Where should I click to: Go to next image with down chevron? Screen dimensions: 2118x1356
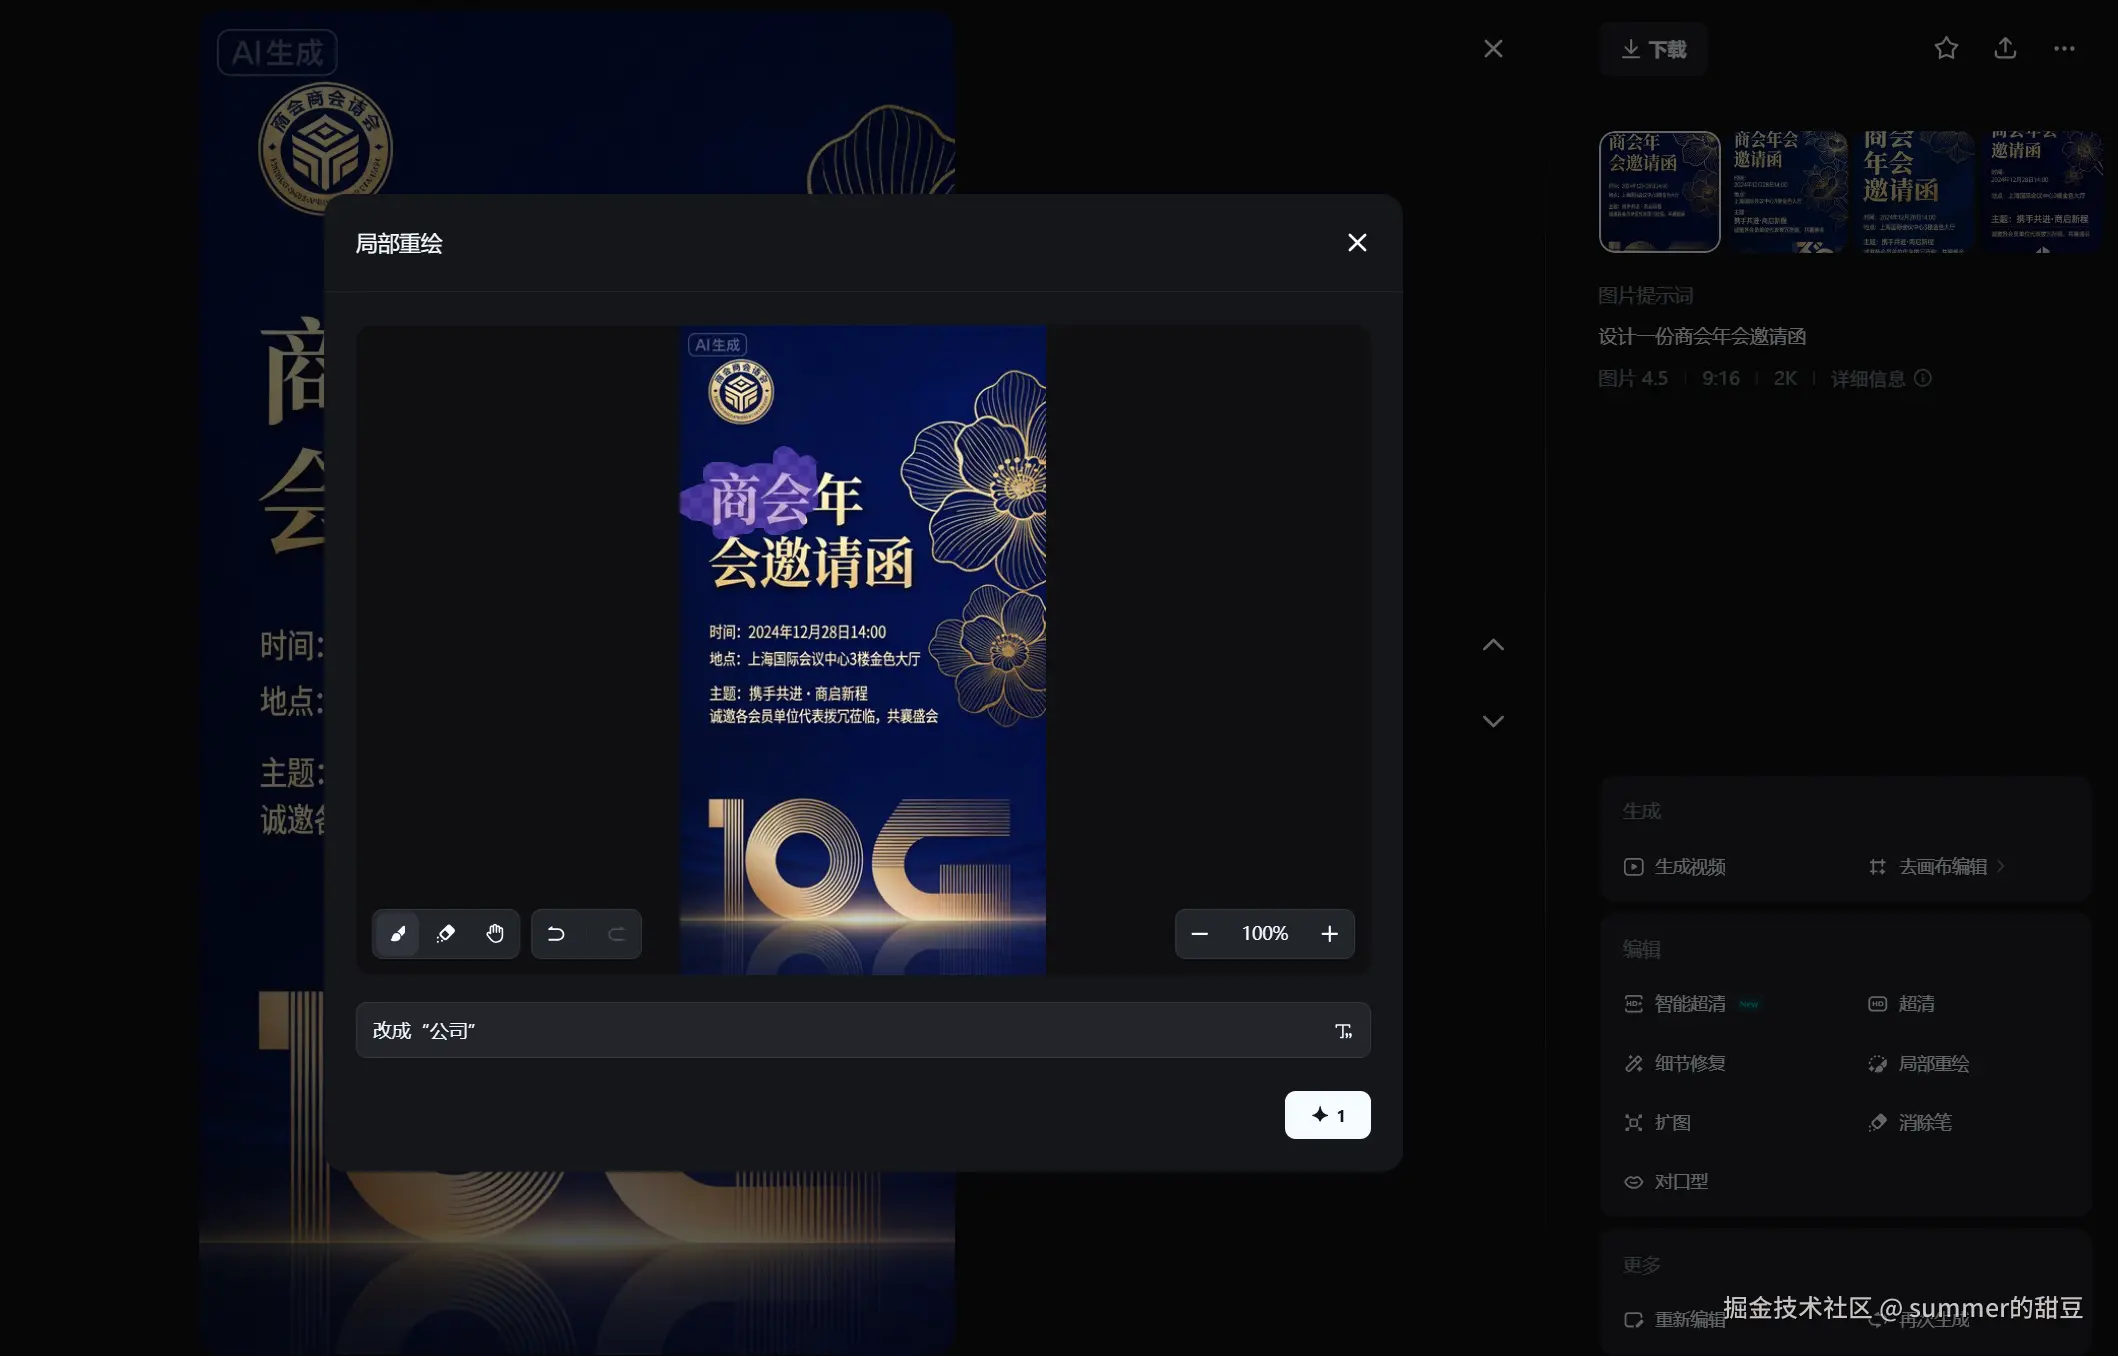tap(1493, 721)
